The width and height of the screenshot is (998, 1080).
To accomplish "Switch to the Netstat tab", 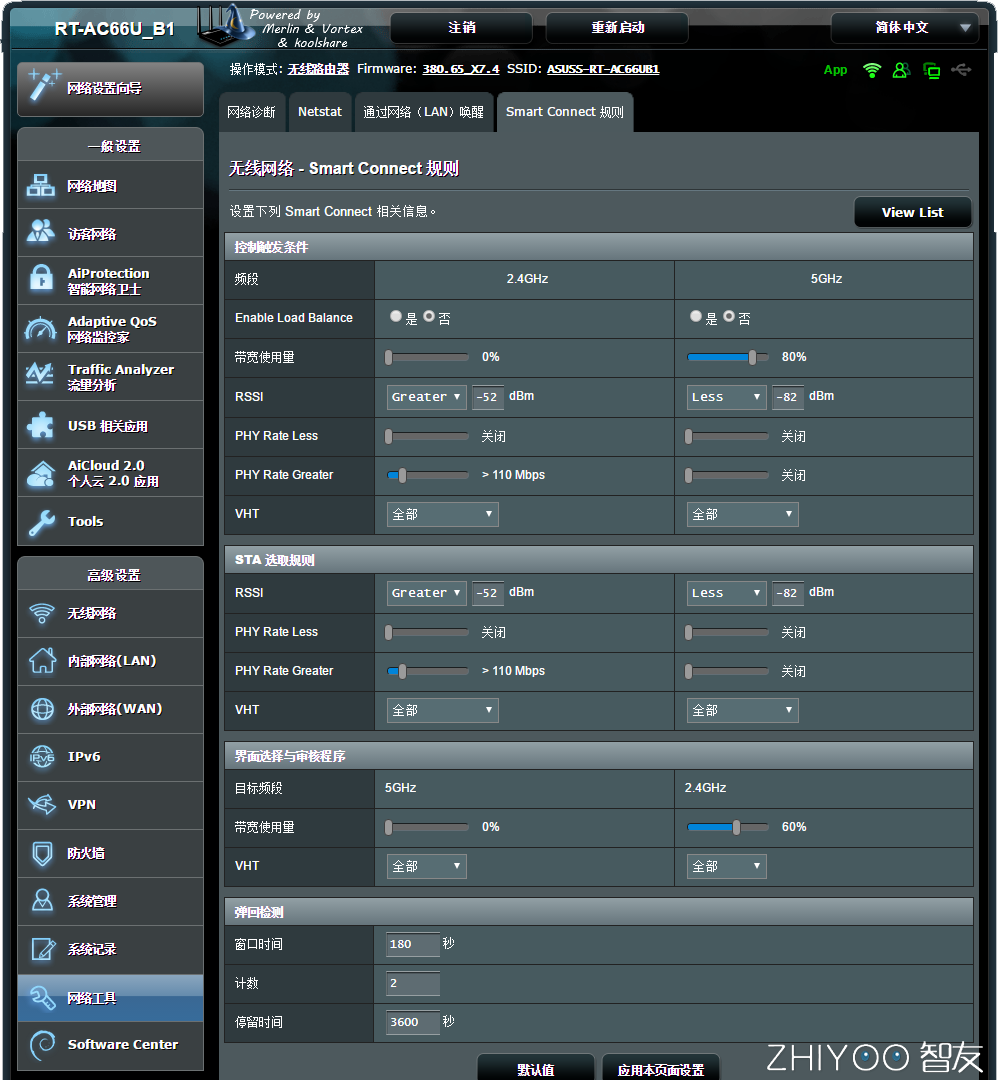I will [320, 112].
